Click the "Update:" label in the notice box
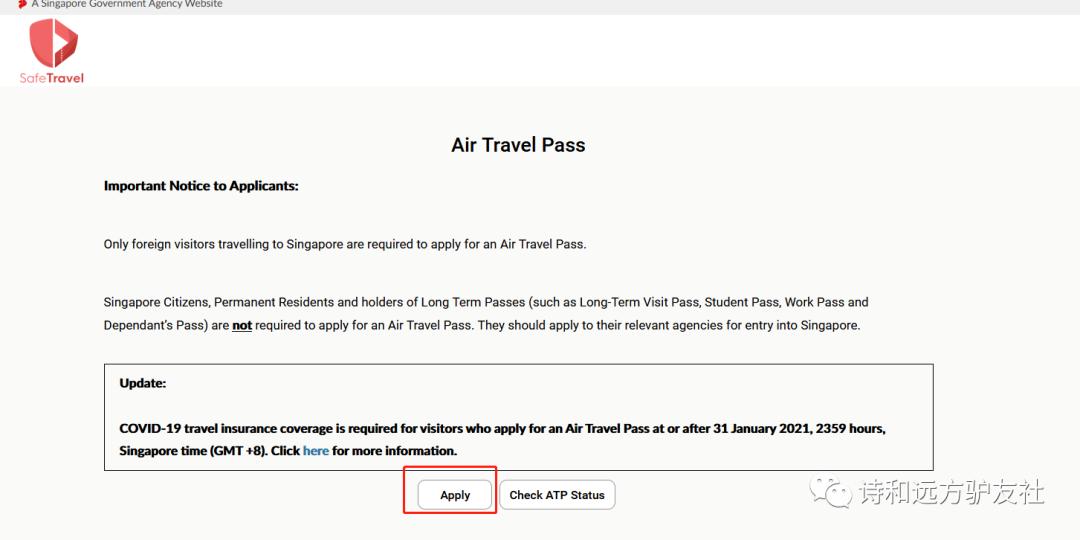This screenshot has width=1080, height=540. (x=143, y=383)
